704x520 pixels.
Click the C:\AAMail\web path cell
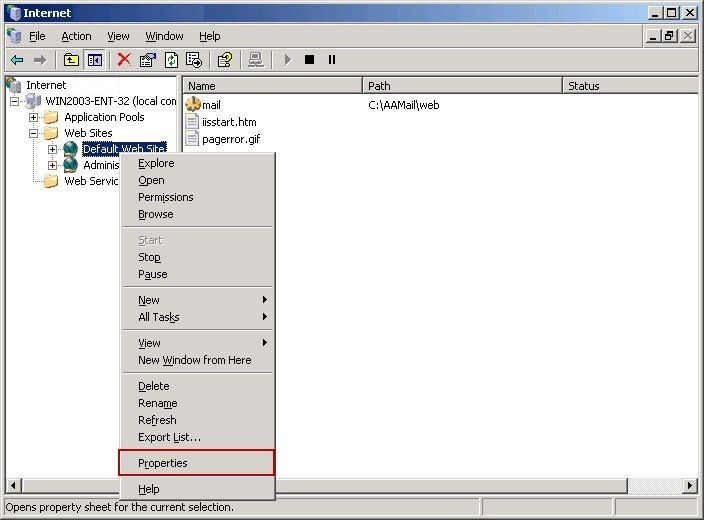click(x=404, y=105)
